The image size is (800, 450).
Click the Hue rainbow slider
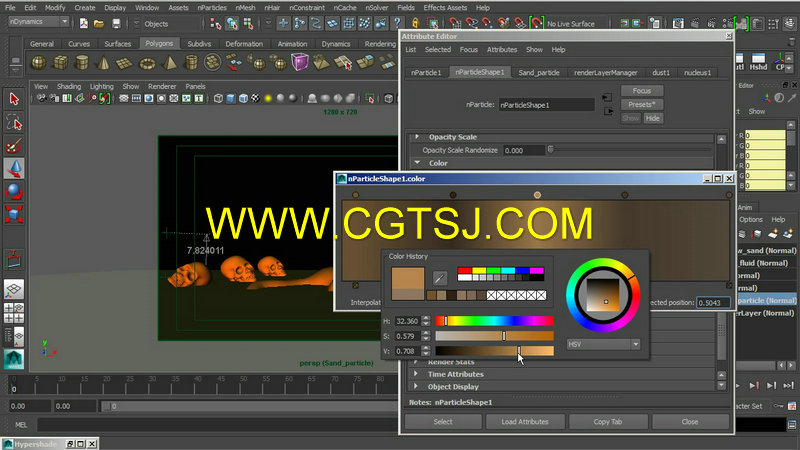(494, 320)
